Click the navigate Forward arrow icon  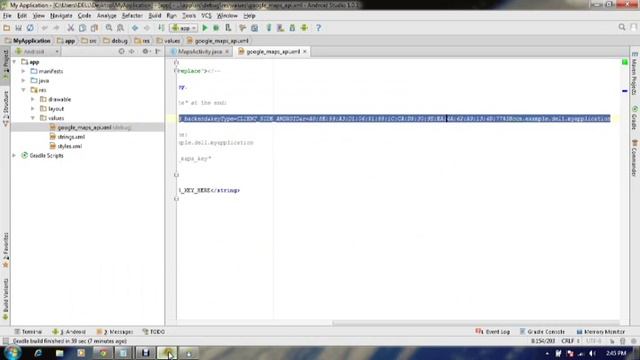[x=147, y=28]
